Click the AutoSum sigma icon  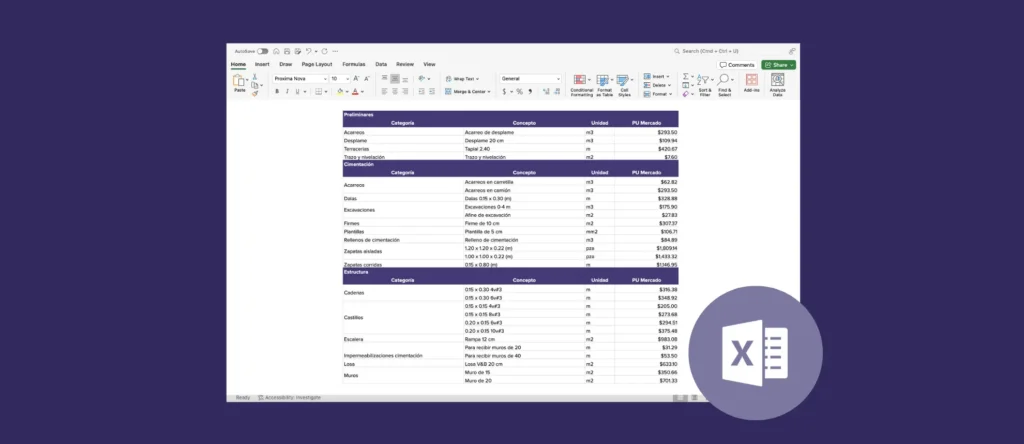(x=686, y=76)
